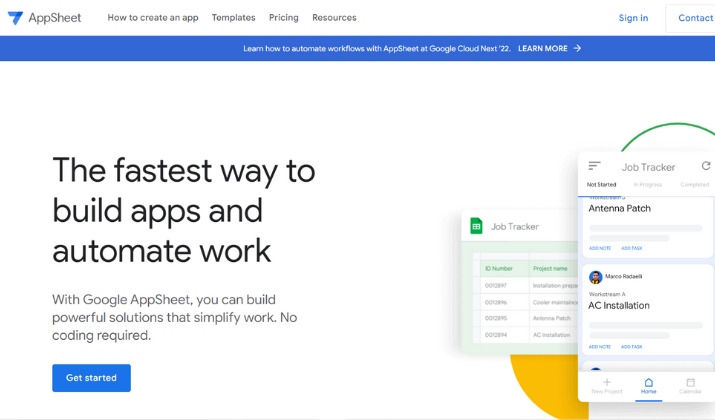Click the AppSheet logo icon
715x420 pixels.
[x=15, y=18]
